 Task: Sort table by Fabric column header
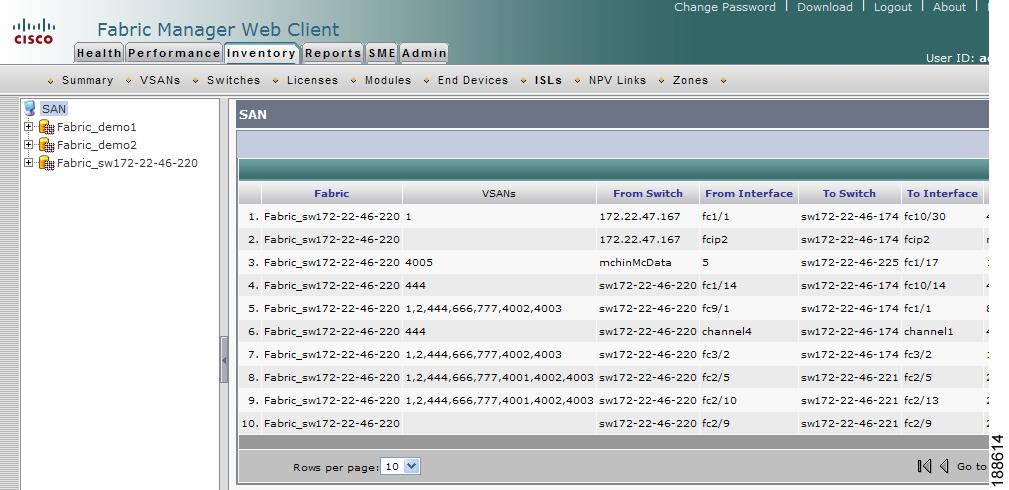point(331,193)
